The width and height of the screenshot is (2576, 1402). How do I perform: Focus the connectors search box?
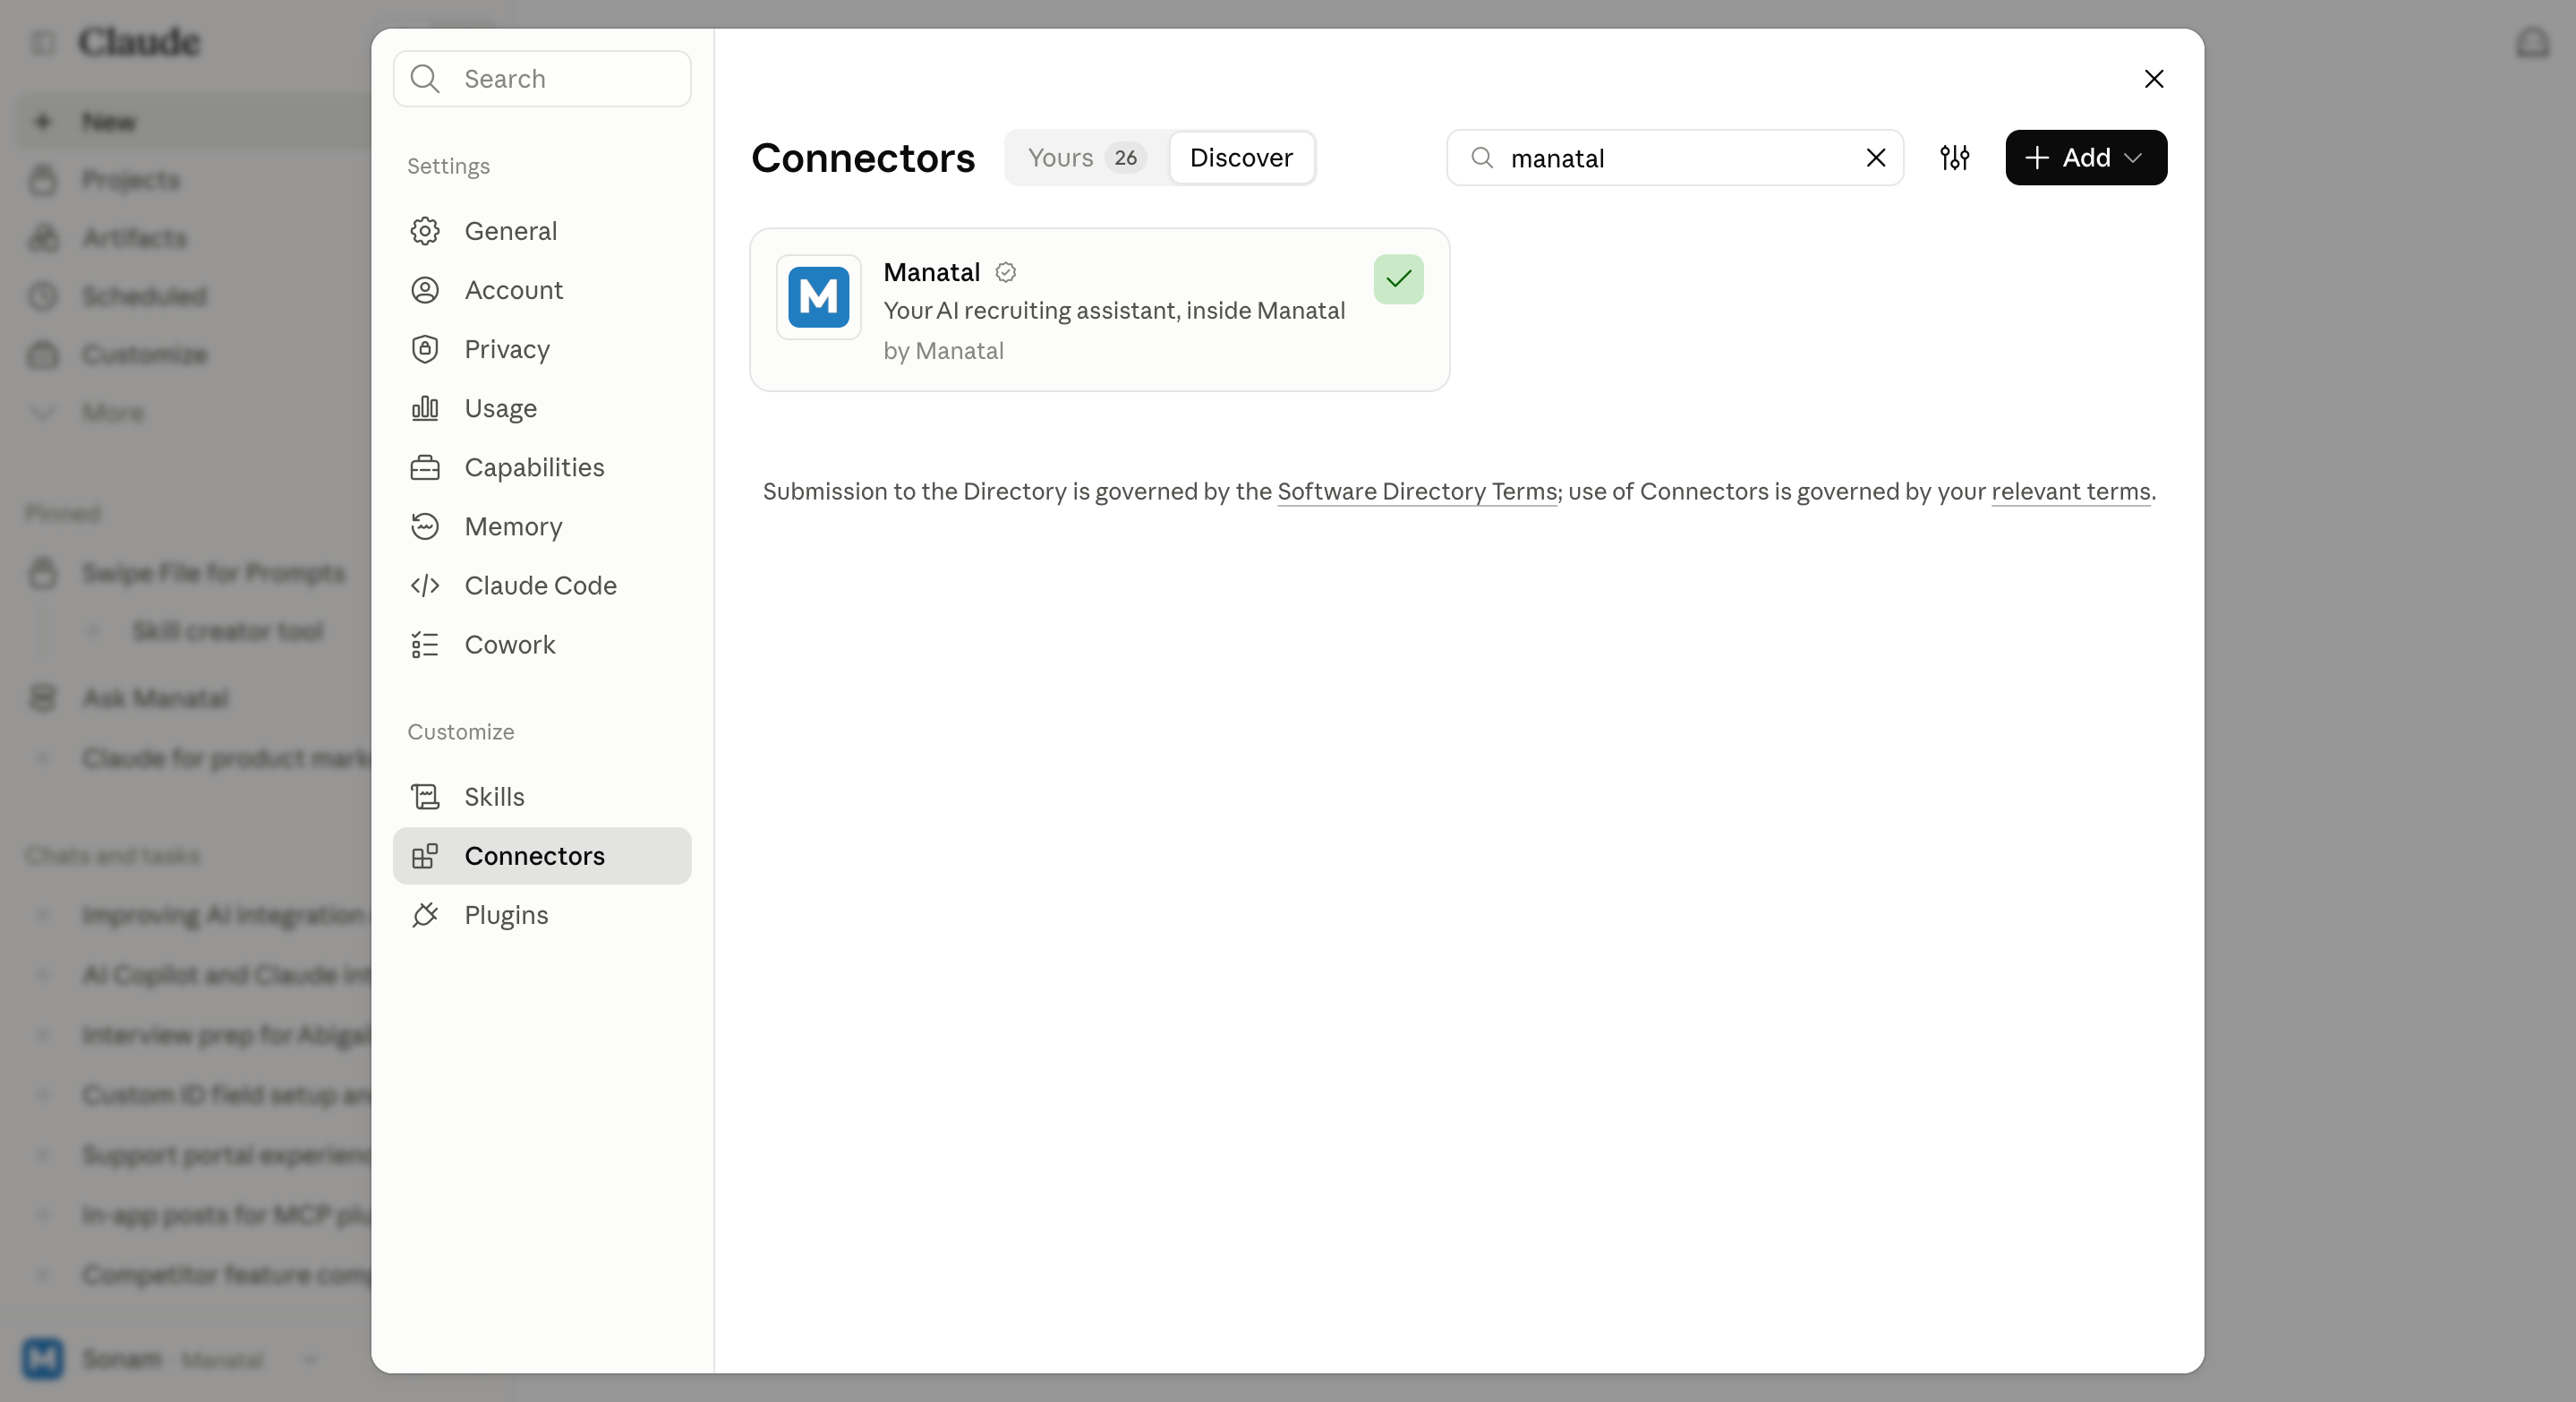pyautogui.click(x=1675, y=158)
